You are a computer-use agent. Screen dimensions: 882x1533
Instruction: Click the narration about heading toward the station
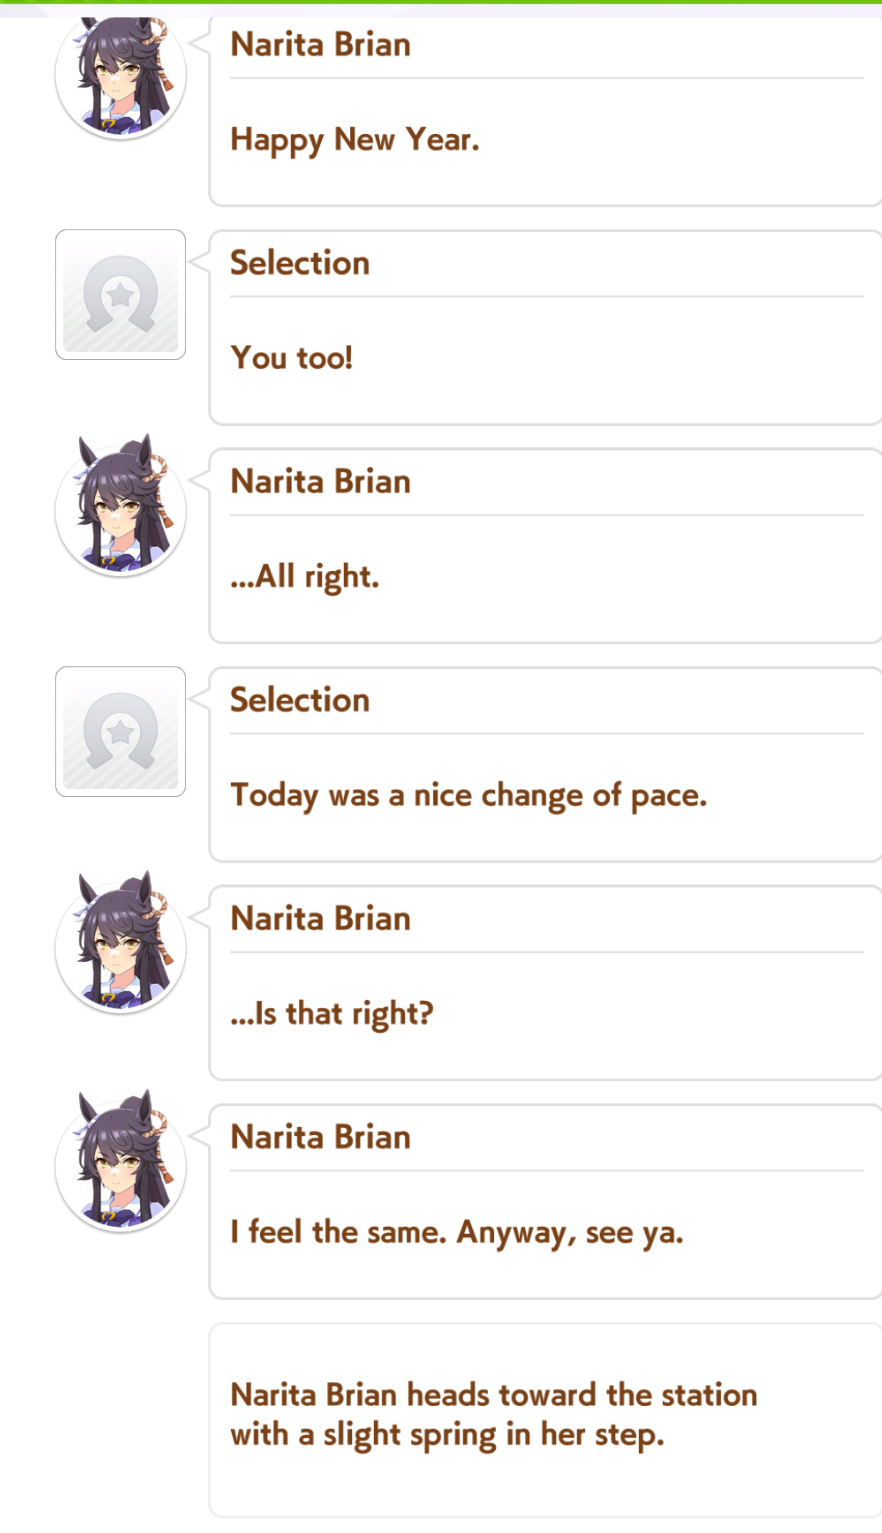(494, 1414)
